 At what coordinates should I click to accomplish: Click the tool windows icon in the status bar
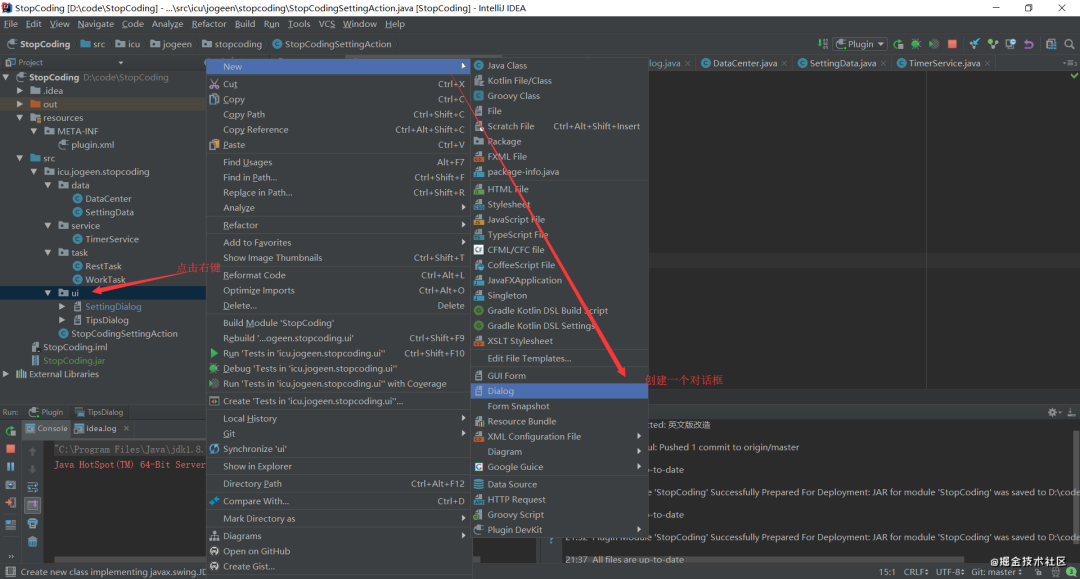coord(10,572)
